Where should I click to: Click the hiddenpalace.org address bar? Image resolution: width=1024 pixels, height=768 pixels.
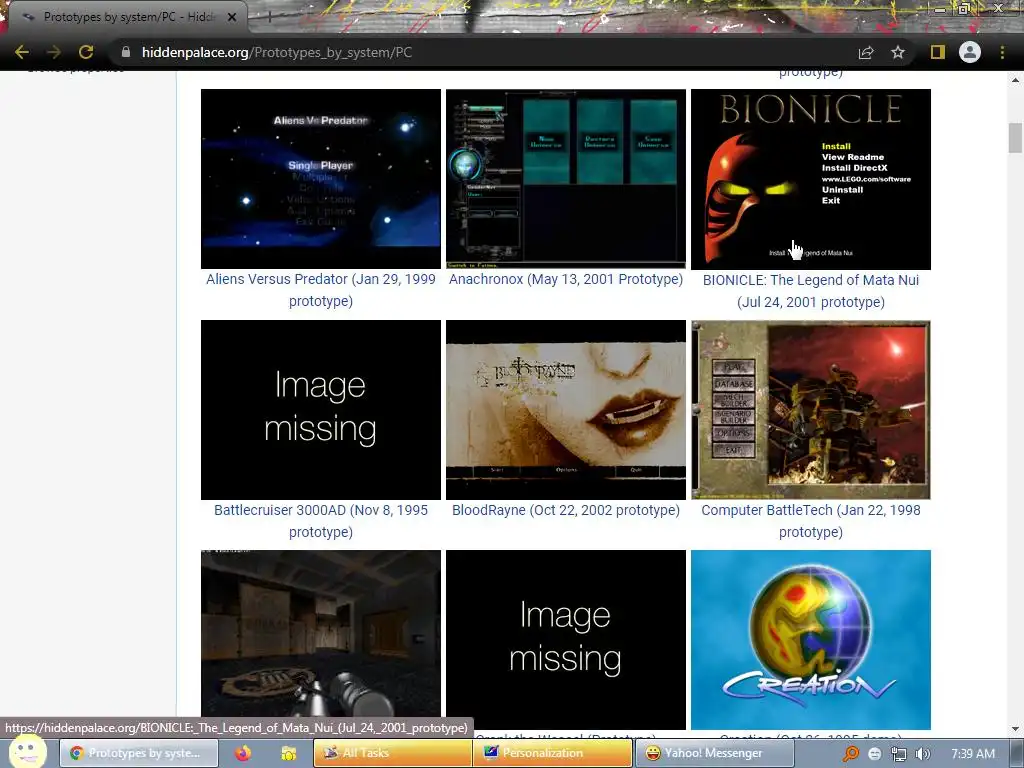pos(483,52)
